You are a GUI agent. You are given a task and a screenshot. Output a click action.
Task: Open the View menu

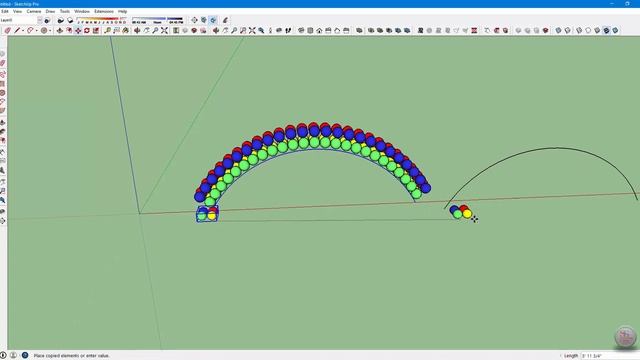(x=18, y=11)
